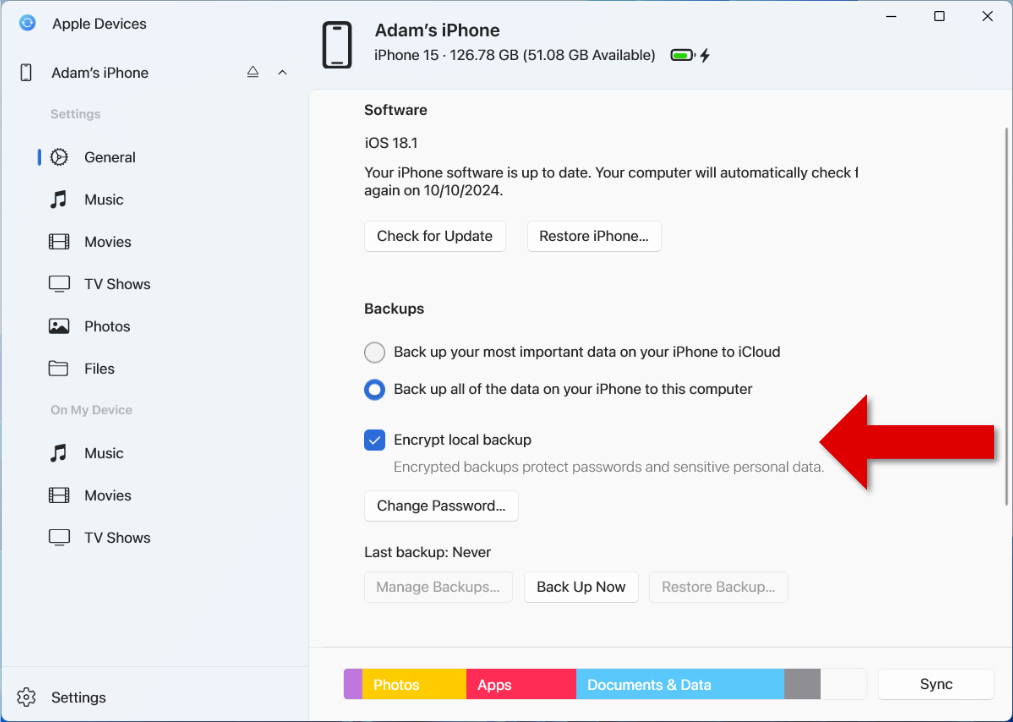Click the film strip icon for Movies under Settings

[59, 242]
